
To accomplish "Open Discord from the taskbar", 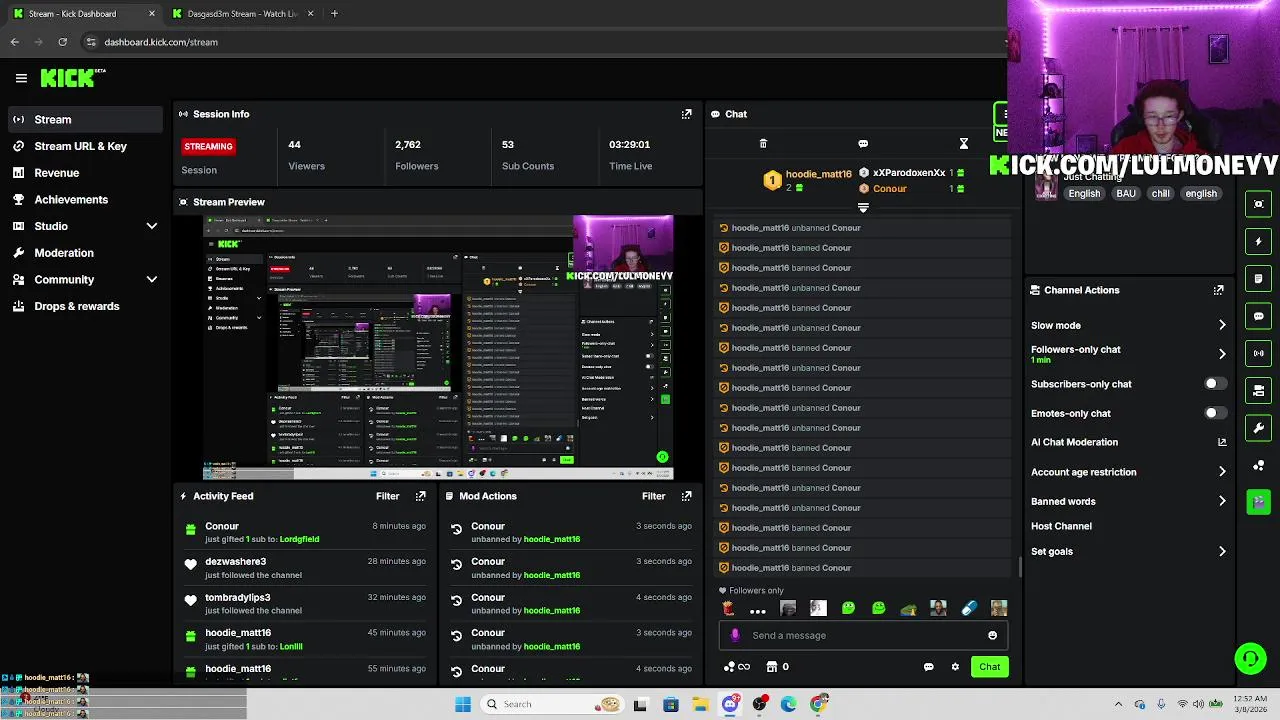I will point(730,704).
